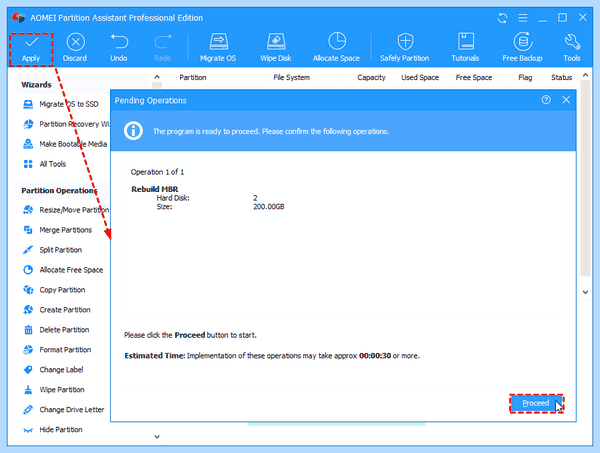Select Make Bootable Media
Image resolution: width=600 pixels, height=453 pixels.
(x=65, y=144)
